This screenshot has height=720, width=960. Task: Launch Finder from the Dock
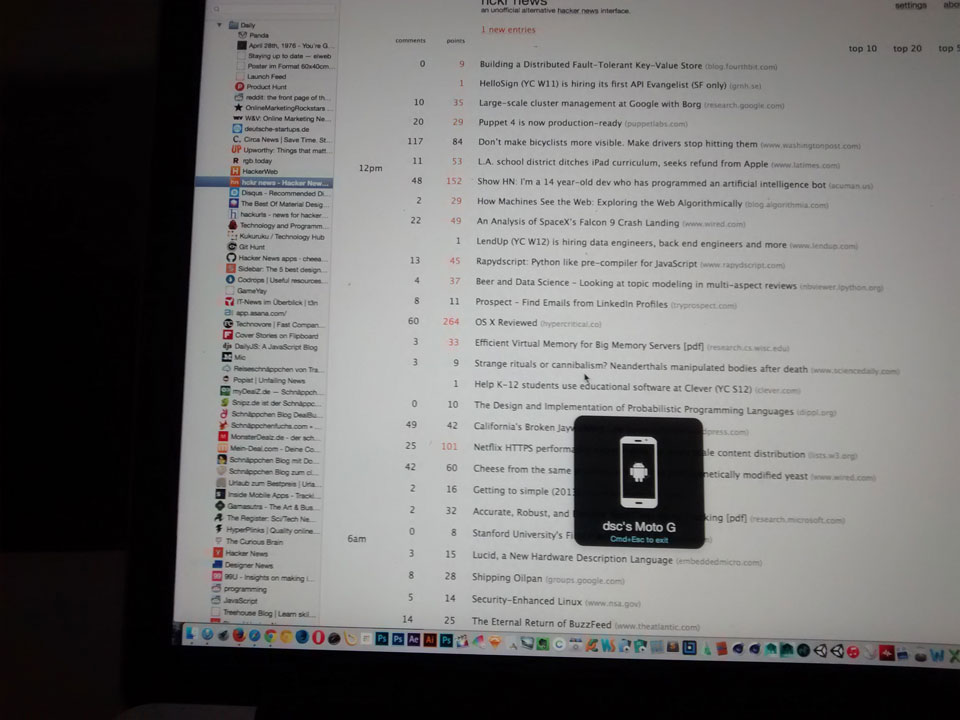click(191, 634)
